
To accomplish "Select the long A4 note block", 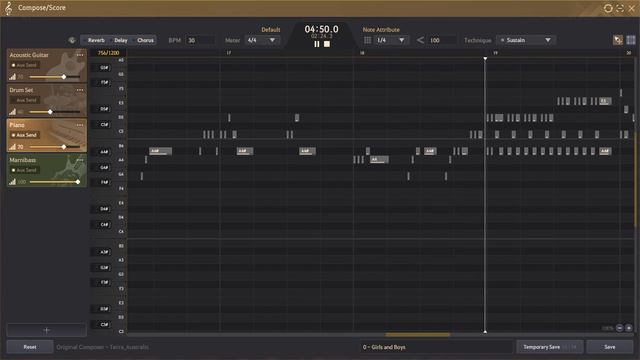I will 379,160.
